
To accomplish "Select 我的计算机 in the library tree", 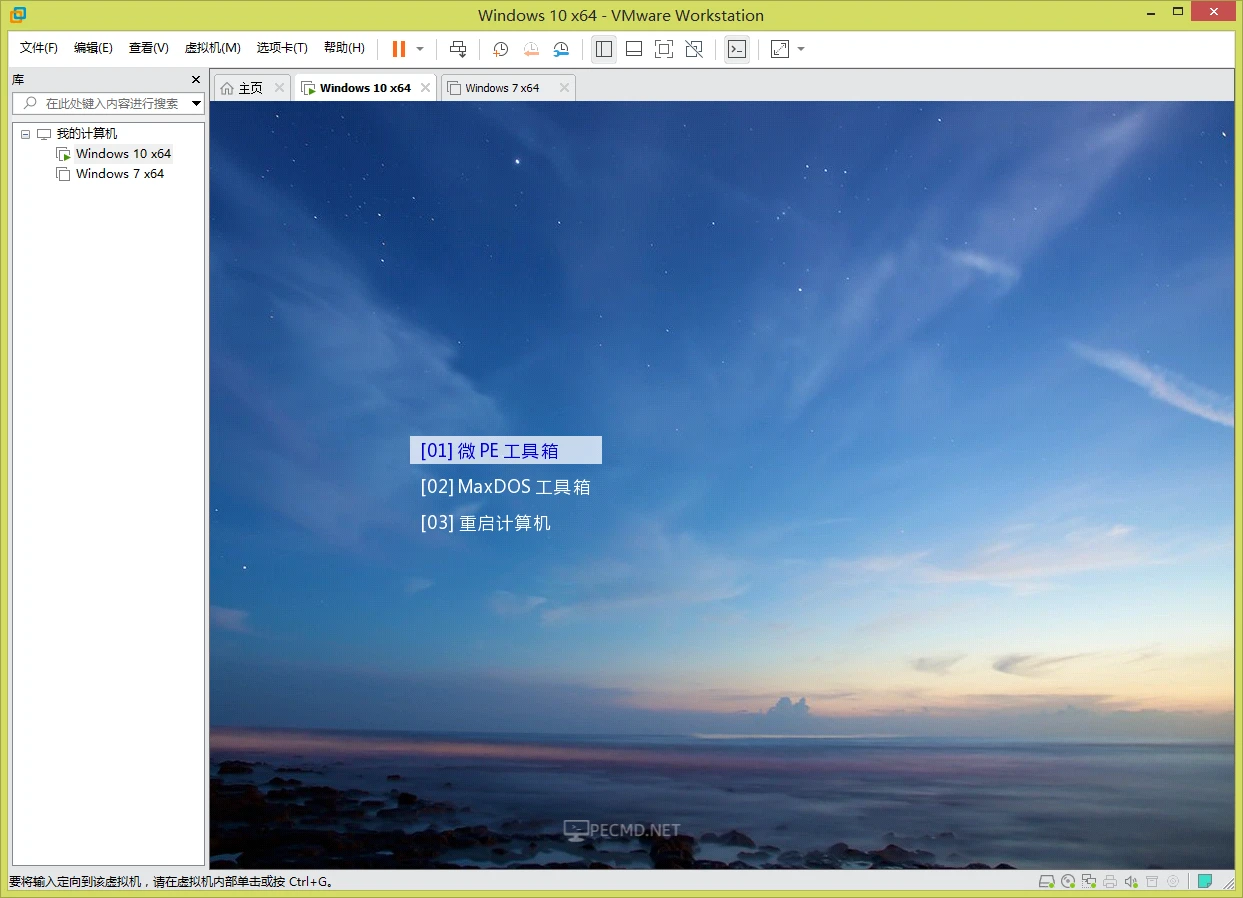I will tap(86, 134).
